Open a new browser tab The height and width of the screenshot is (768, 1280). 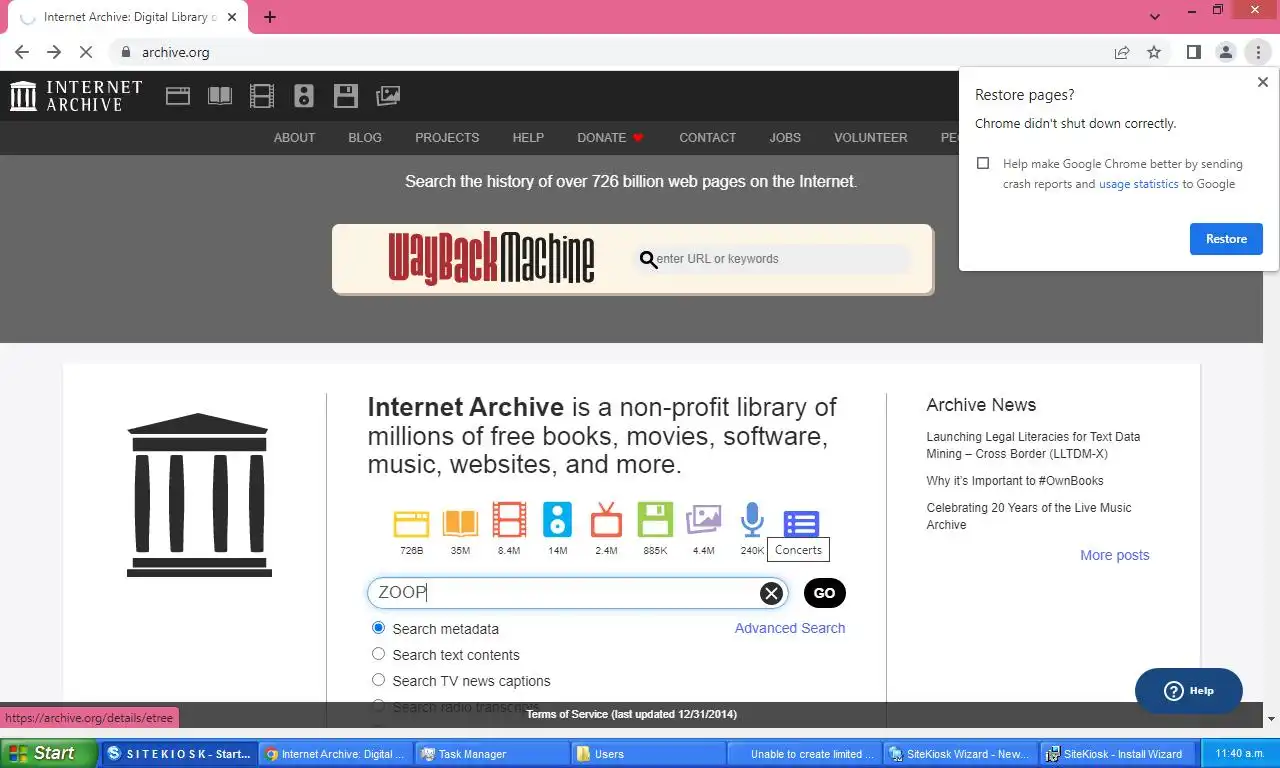coord(270,17)
